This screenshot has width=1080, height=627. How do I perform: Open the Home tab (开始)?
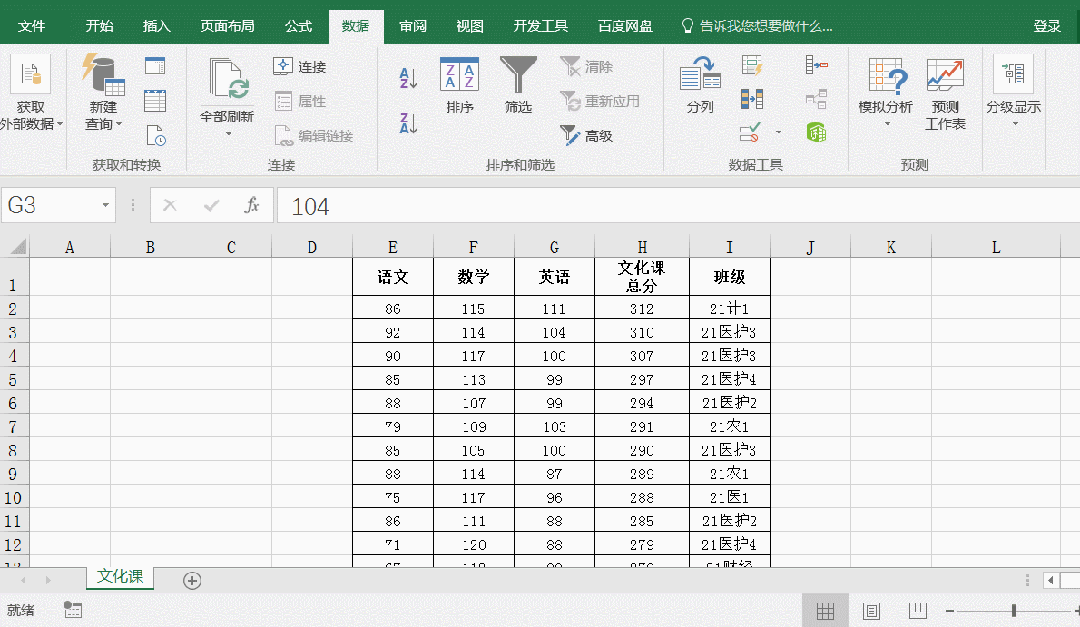tap(99, 26)
